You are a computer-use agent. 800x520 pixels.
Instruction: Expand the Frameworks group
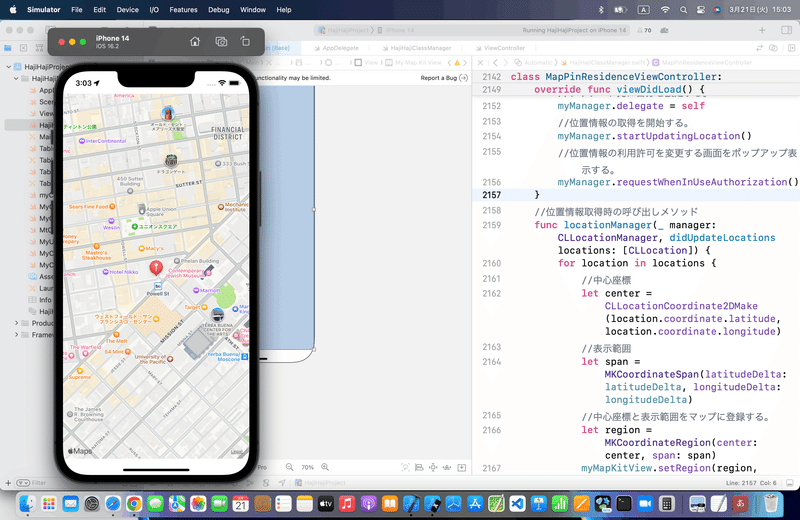point(16,335)
